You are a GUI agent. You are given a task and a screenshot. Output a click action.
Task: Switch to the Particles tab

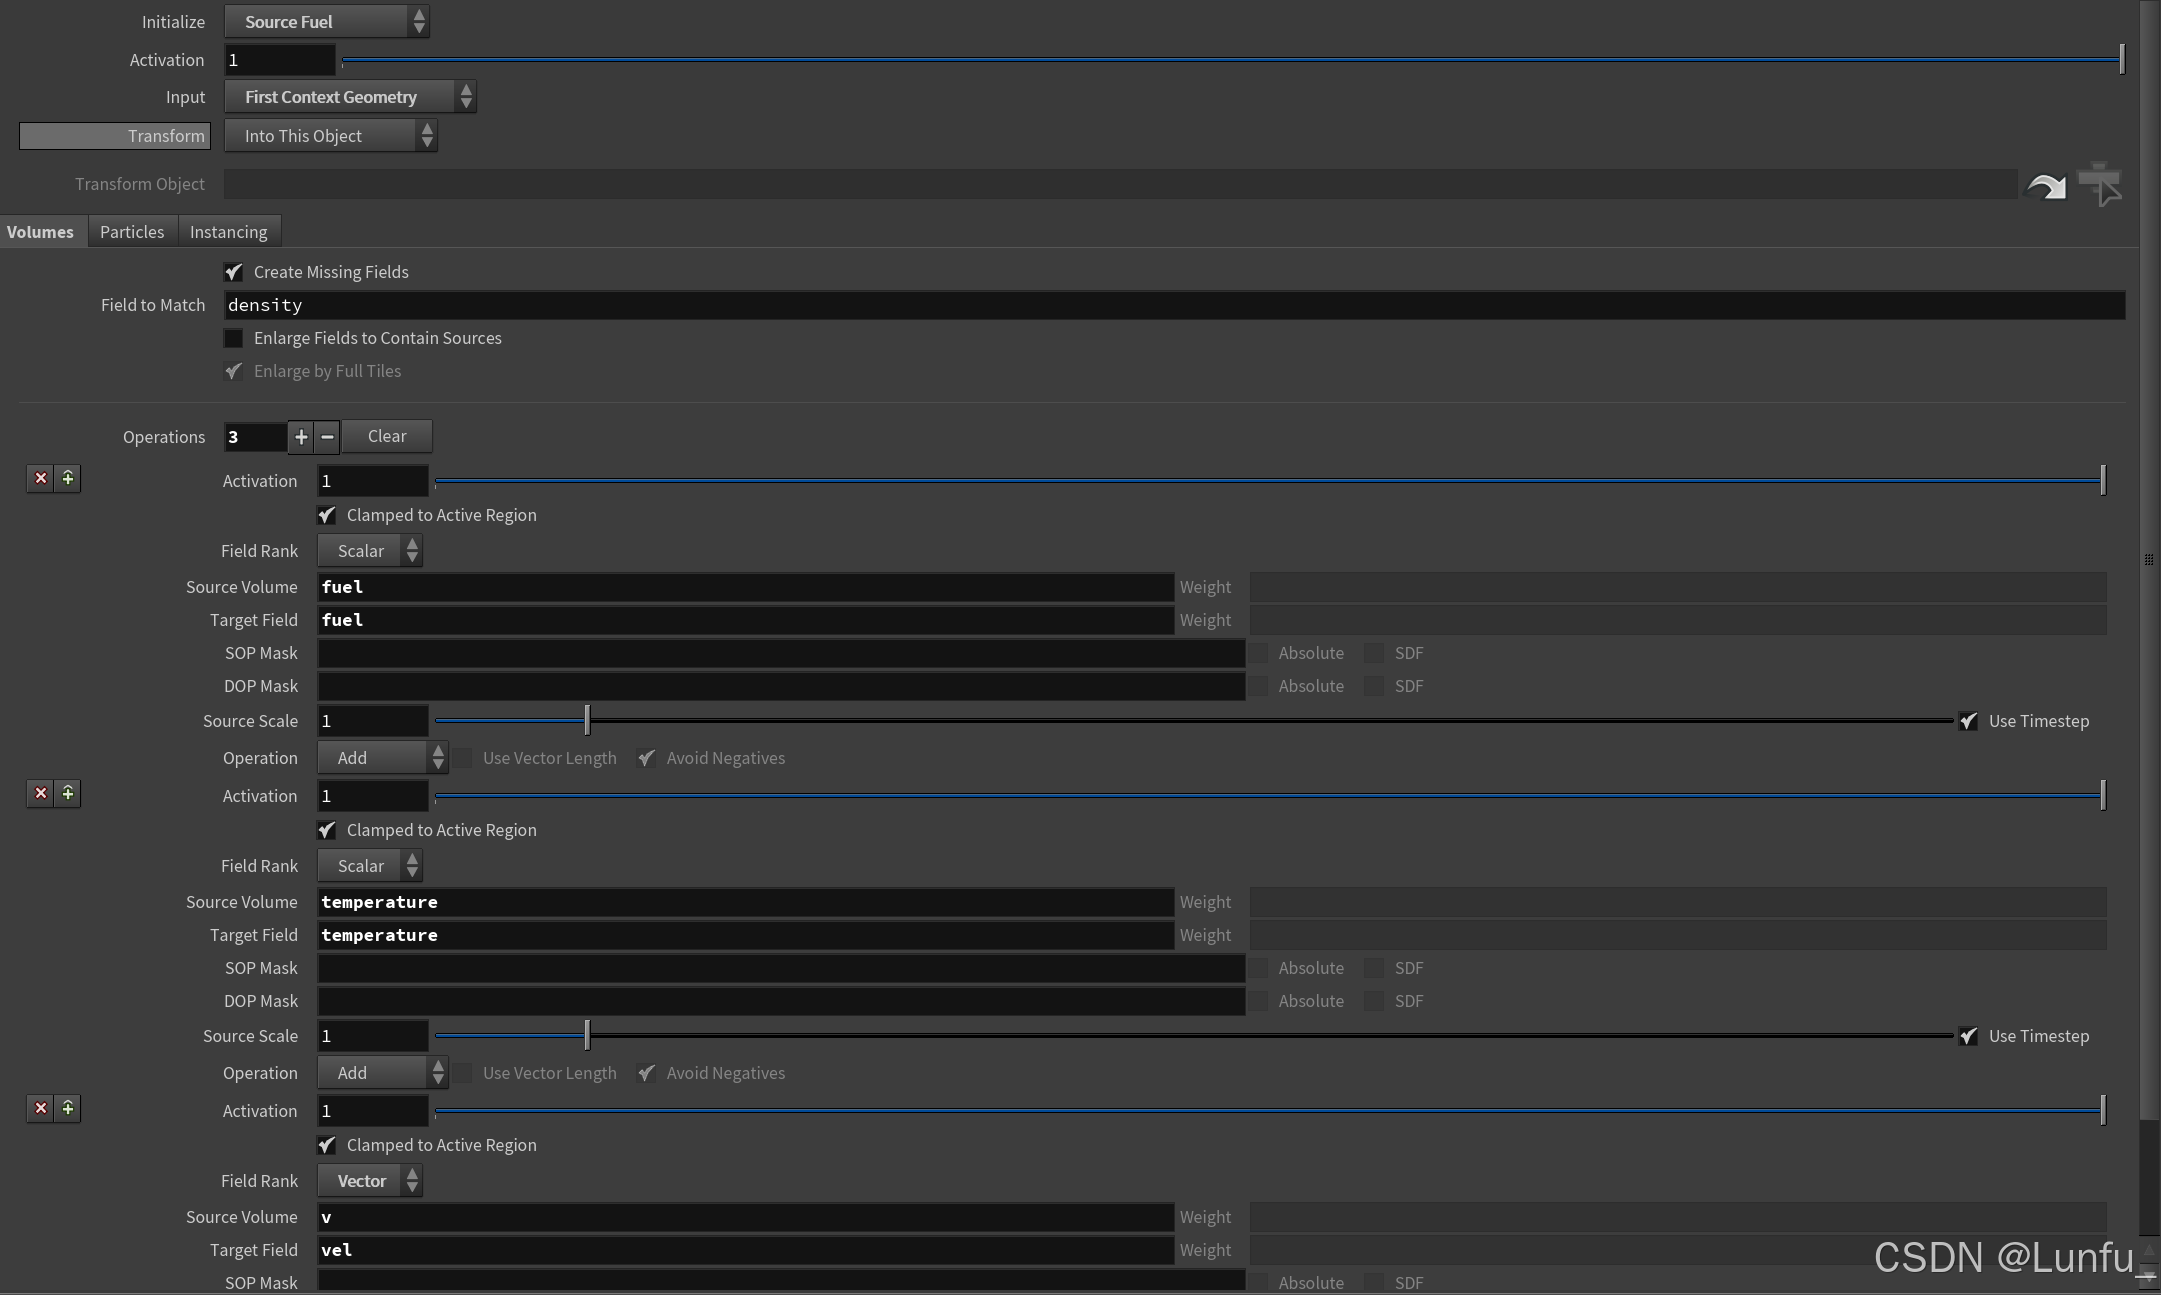click(x=131, y=231)
